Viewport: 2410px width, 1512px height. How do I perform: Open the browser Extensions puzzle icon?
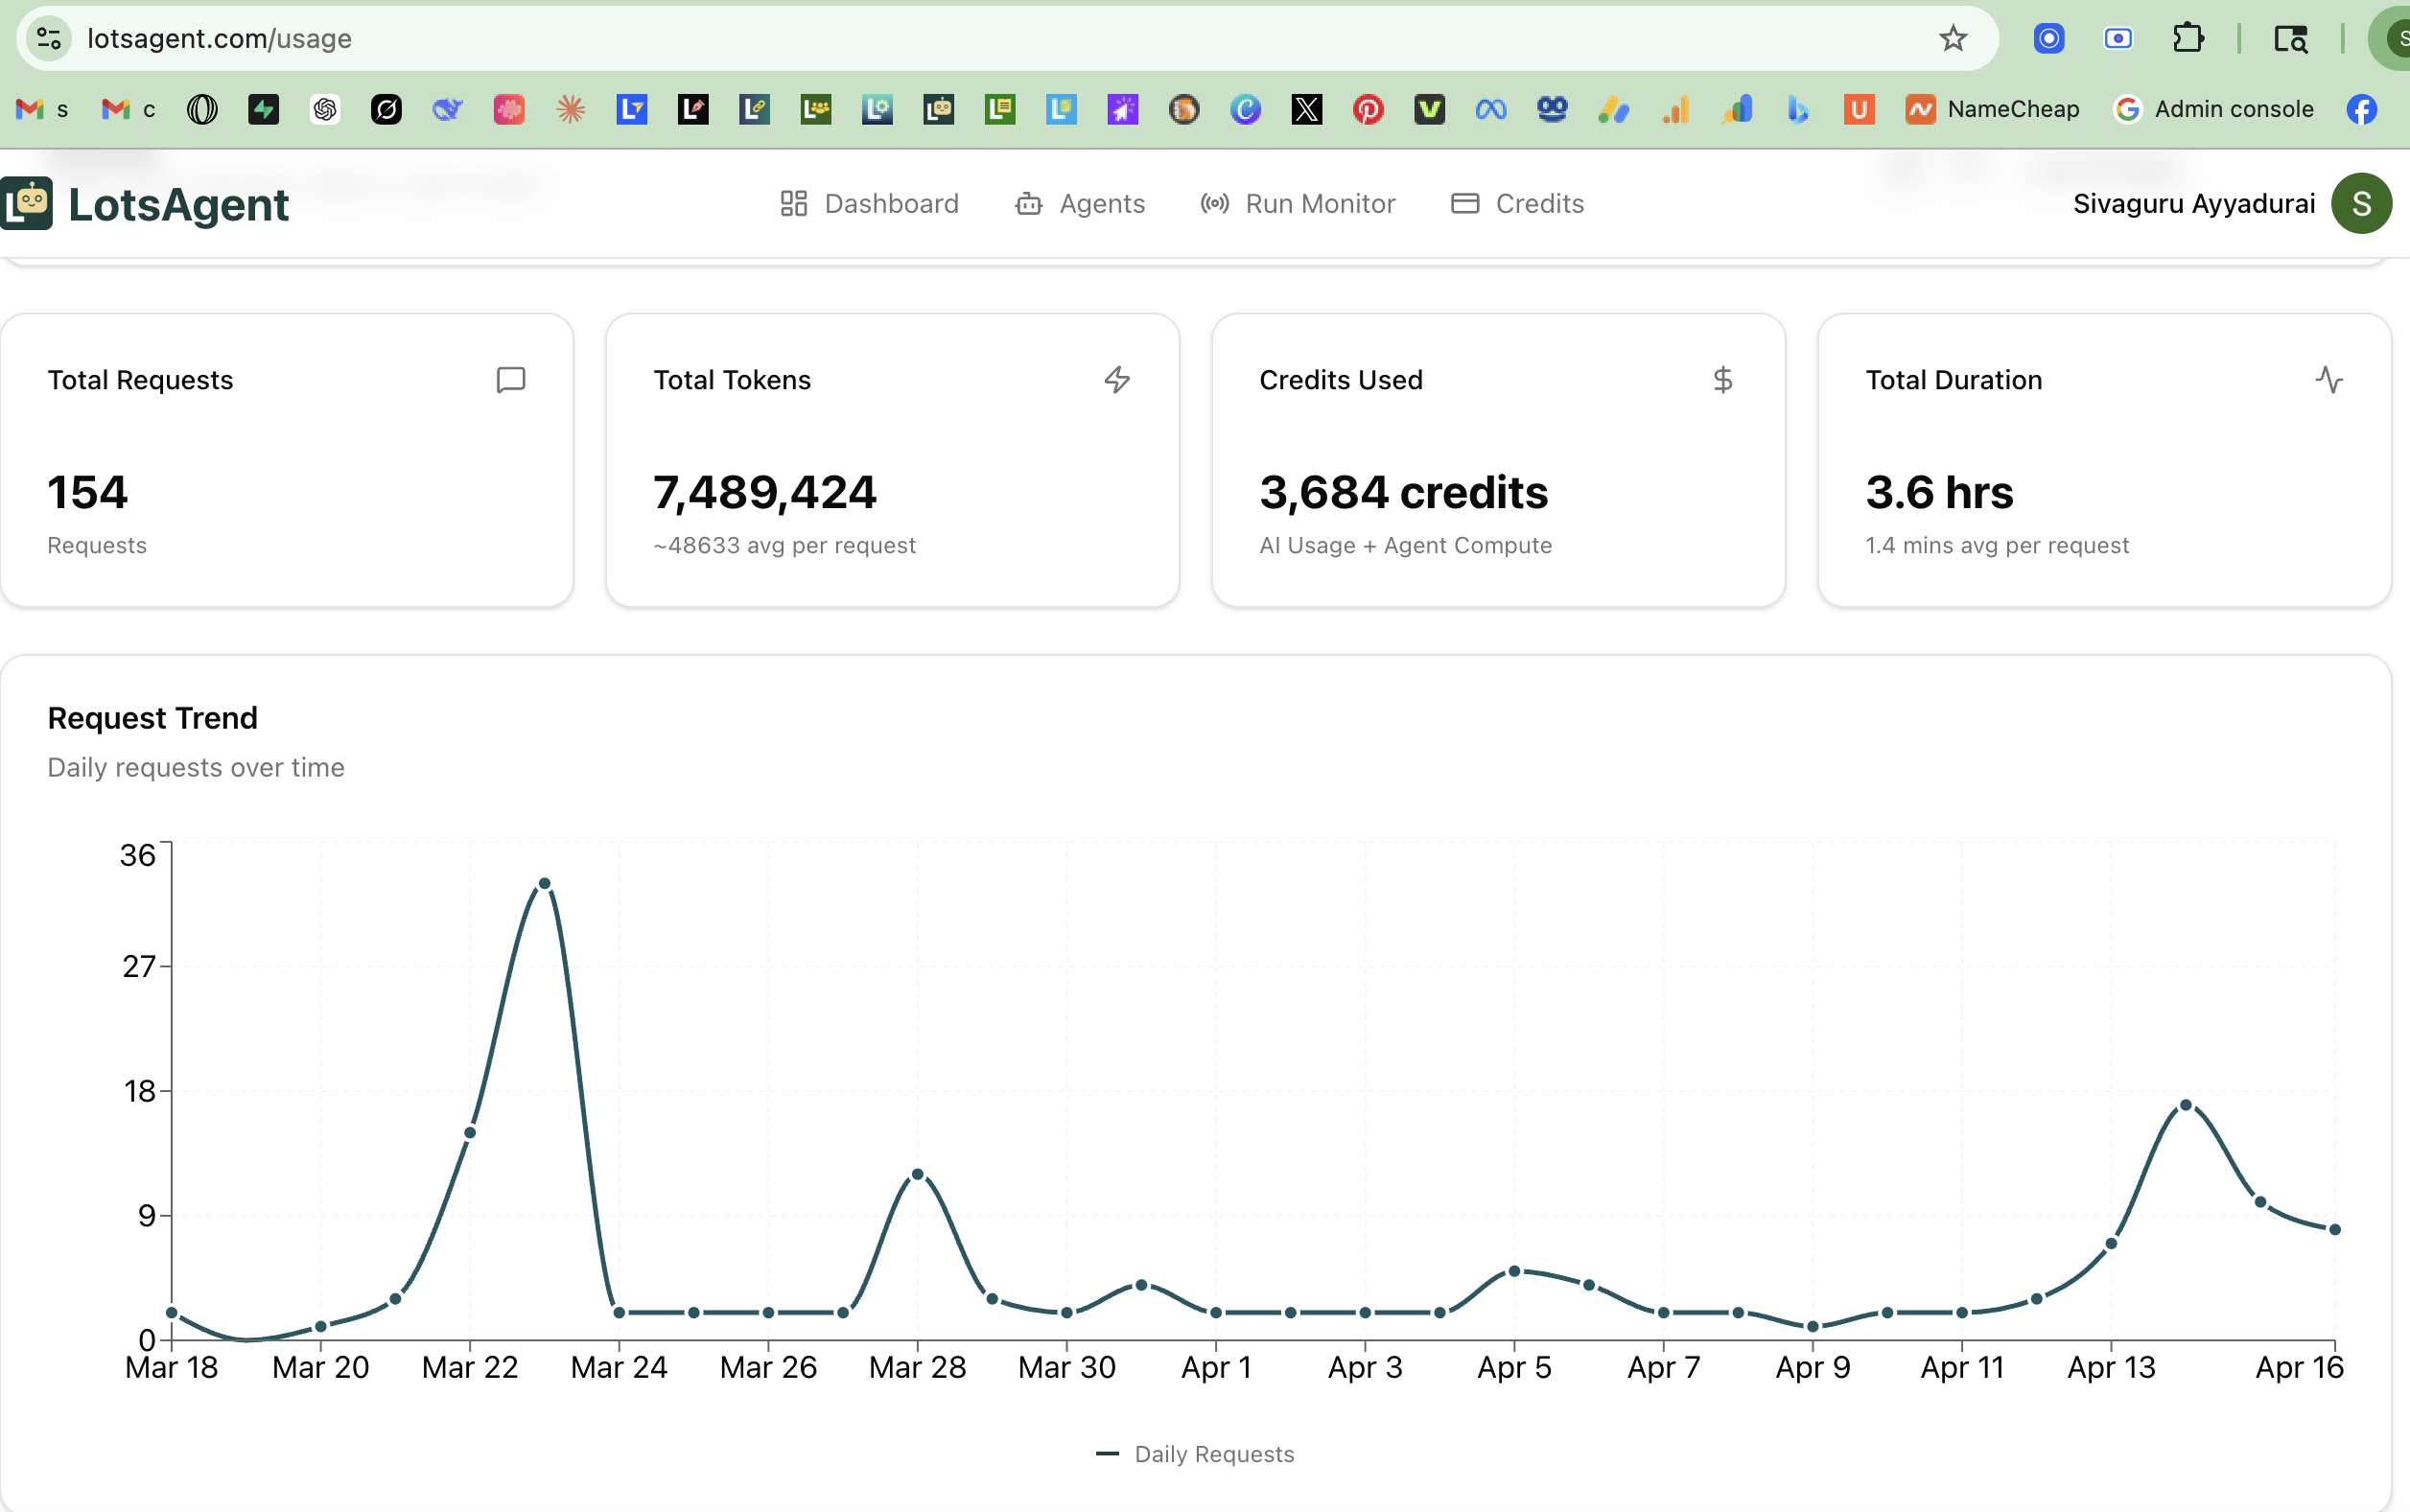2188,39
